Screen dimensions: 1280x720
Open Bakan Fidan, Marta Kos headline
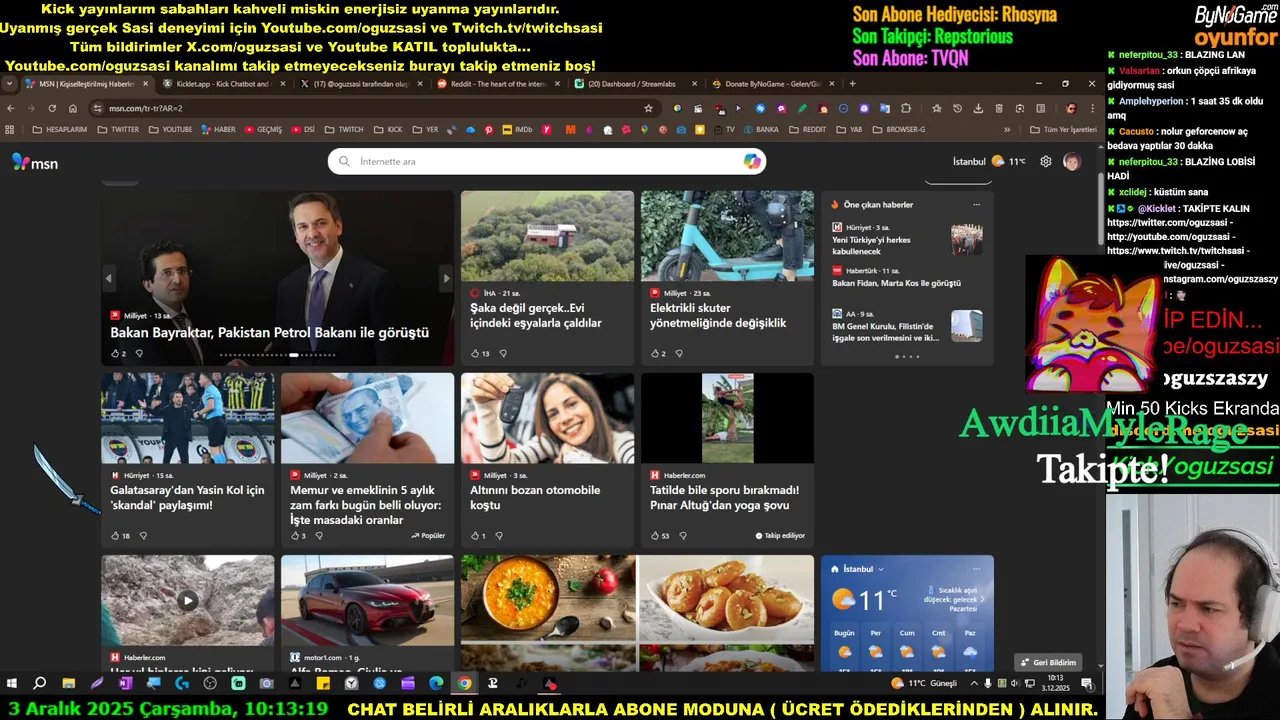click(x=896, y=283)
